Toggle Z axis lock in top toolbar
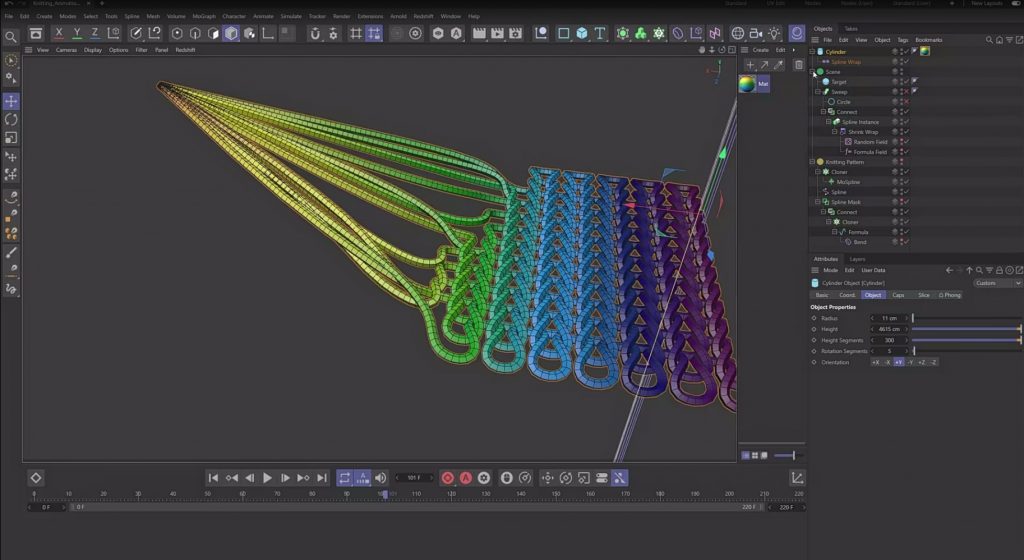This screenshot has width=1024, height=560. point(95,33)
